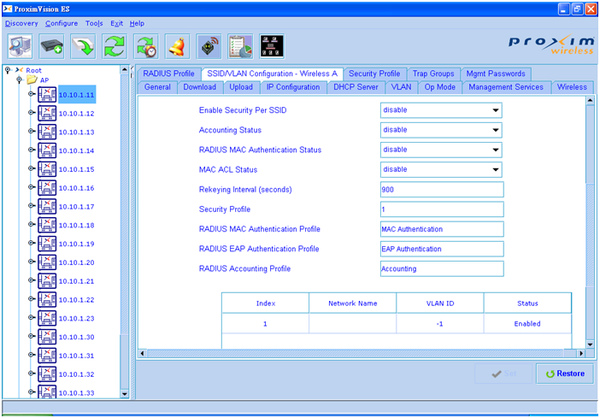
Task: Open the Help menu
Action: click(137, 23)
